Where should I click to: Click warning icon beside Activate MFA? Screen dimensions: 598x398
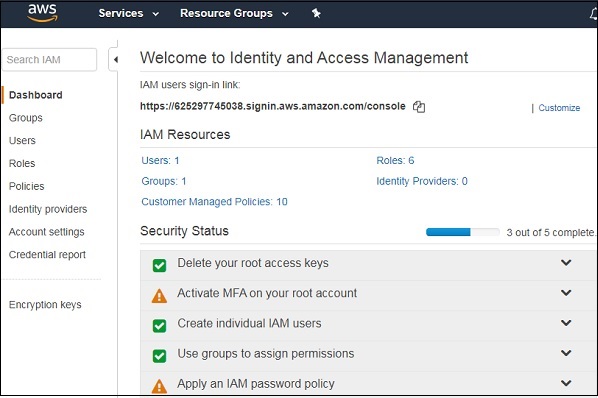click(159, 296)
